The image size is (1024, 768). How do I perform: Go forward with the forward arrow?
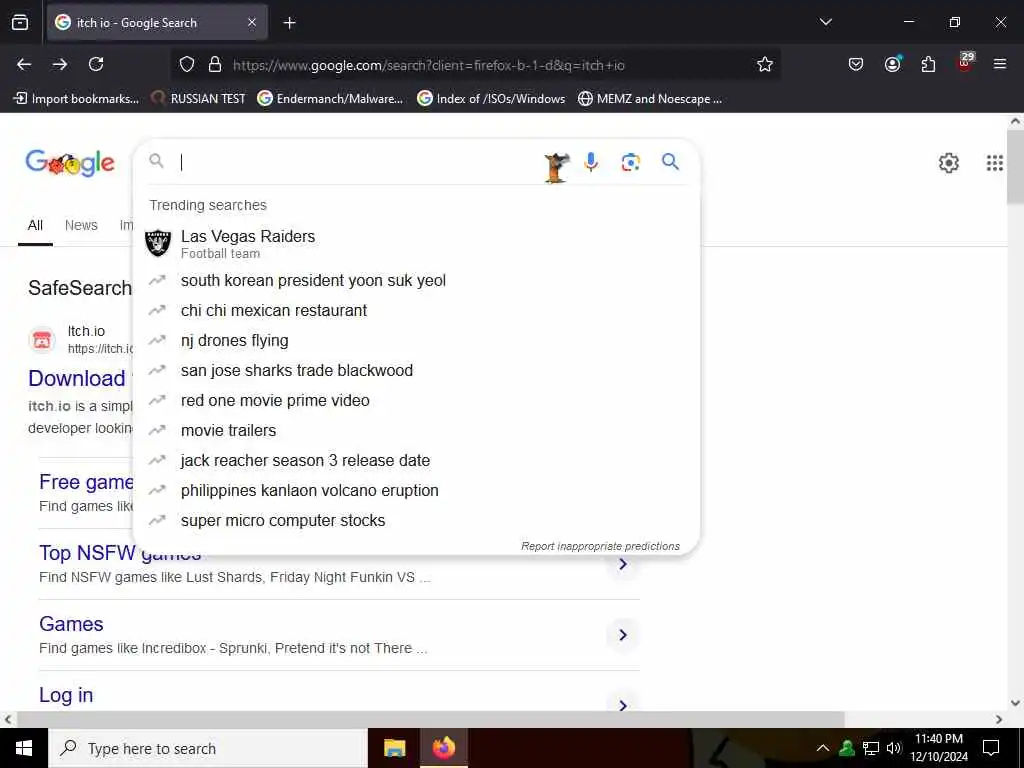[x=60, y=64]
